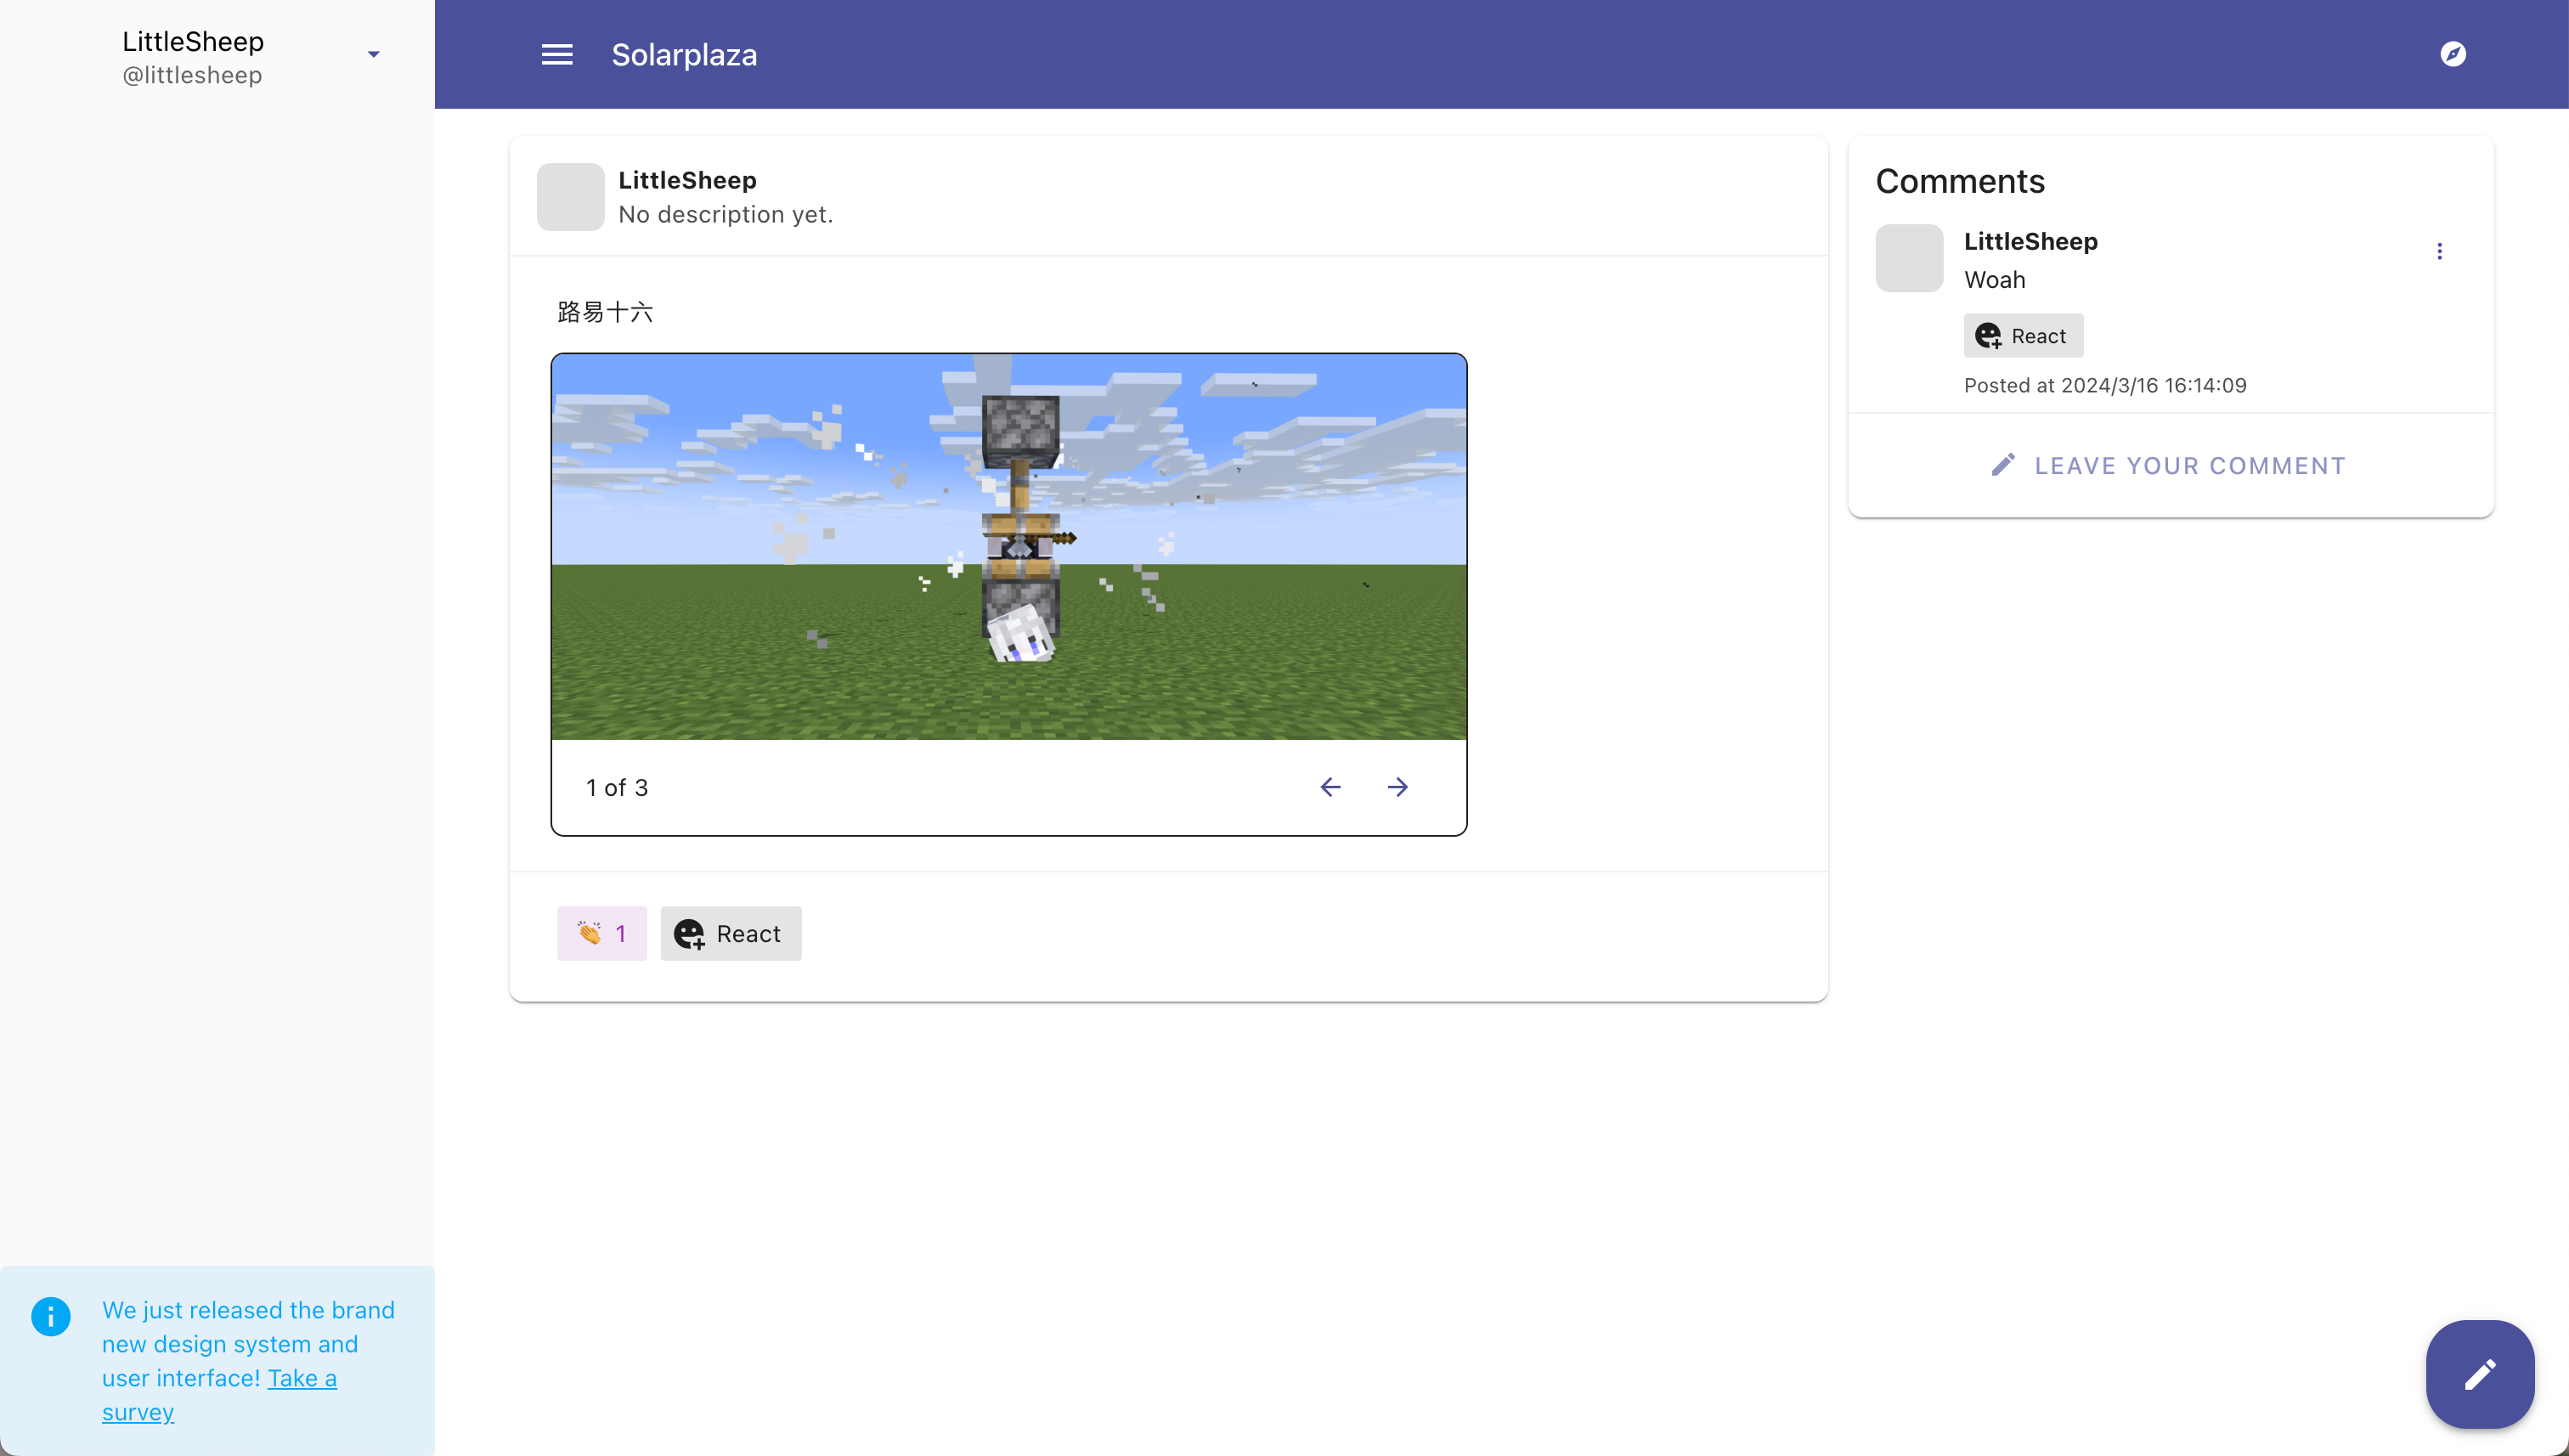Screen dimensions: 2569x1456
Task: Open React picker on the Woah comment
Action: [2022, 336]
